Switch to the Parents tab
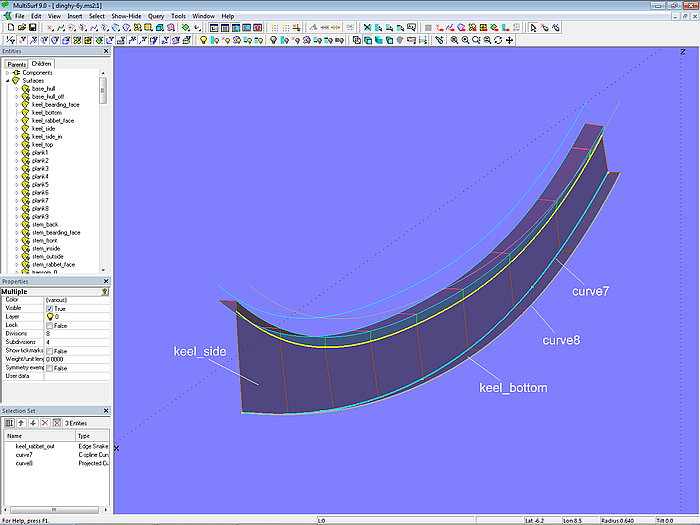The width and height of the screenshot is (700, 525). click(x=17, y=64)
